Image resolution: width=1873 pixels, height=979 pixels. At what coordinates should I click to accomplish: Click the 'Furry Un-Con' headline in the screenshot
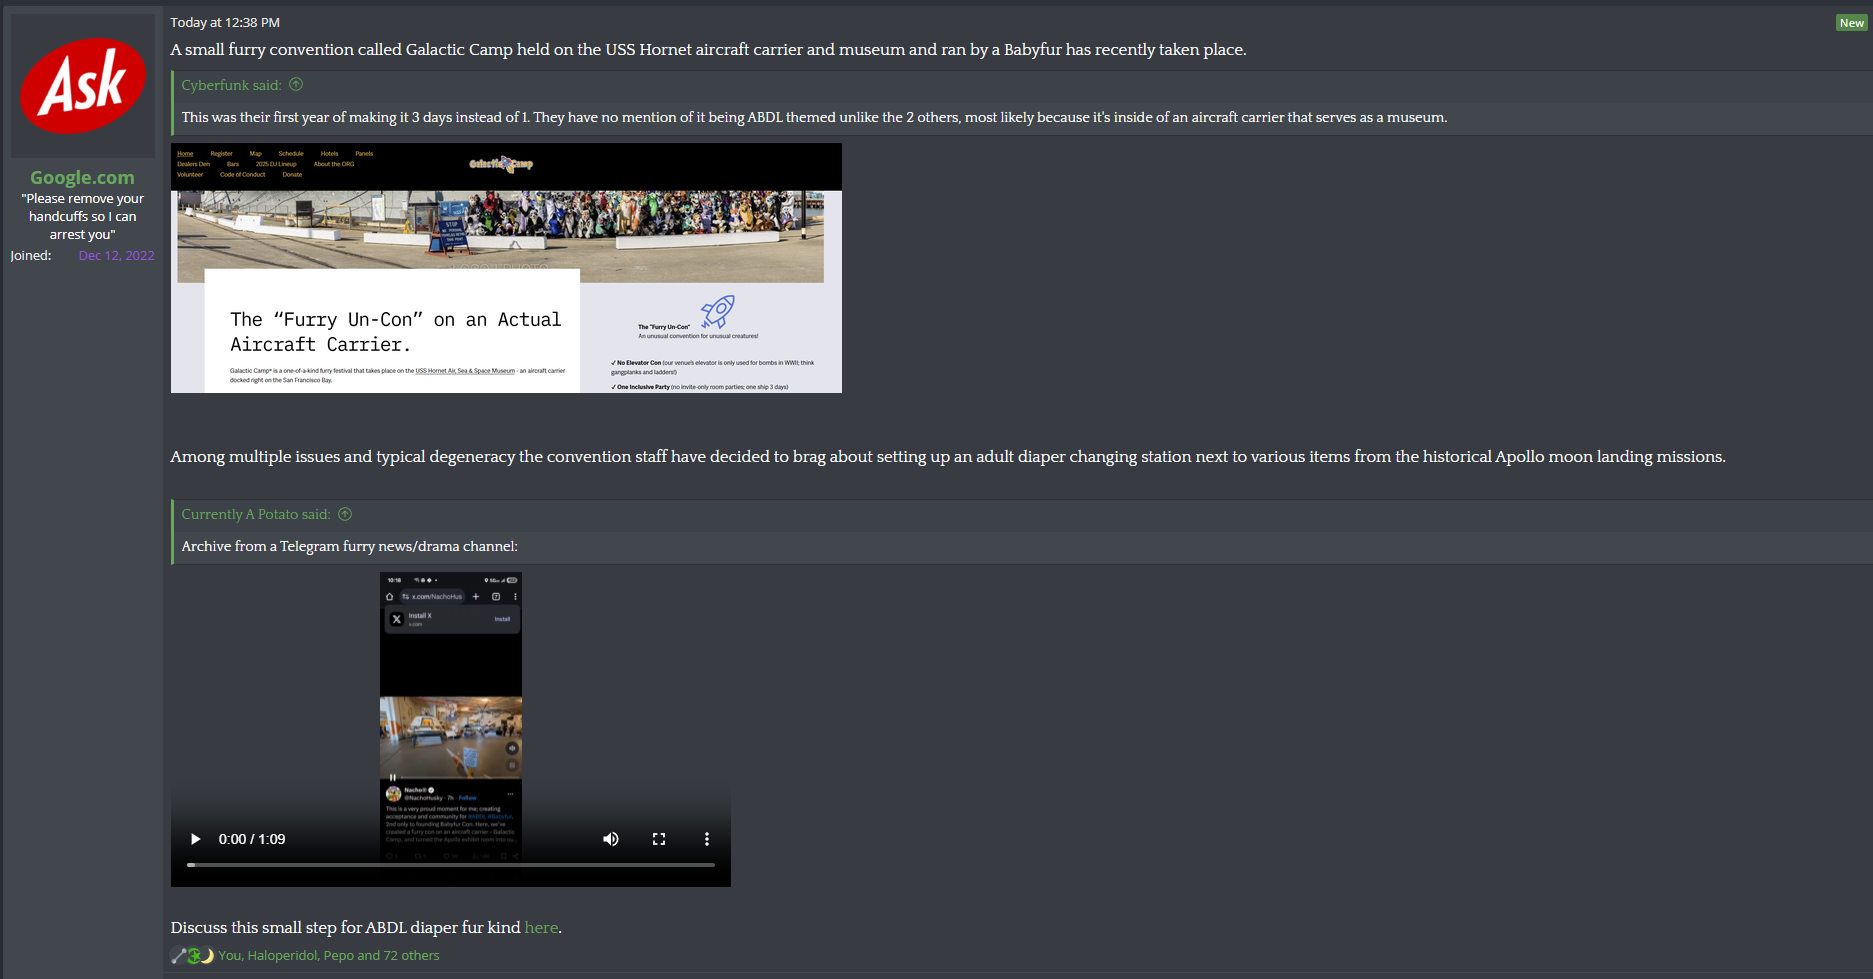(396, 332)
